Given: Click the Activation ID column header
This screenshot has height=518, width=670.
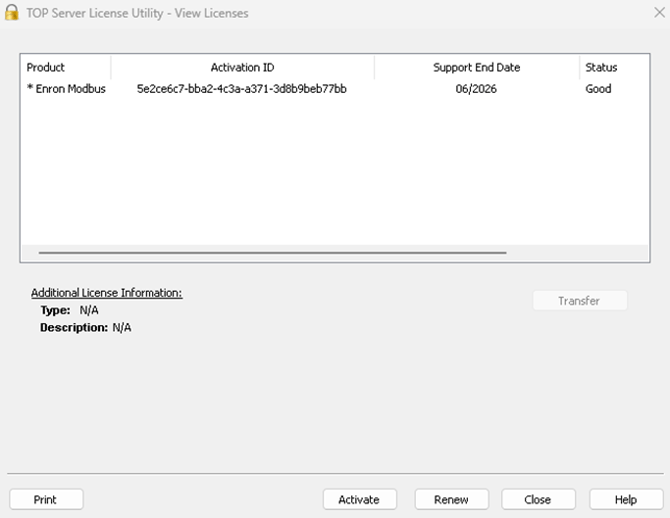Looking at the screenshot, I should coord(242,68).
